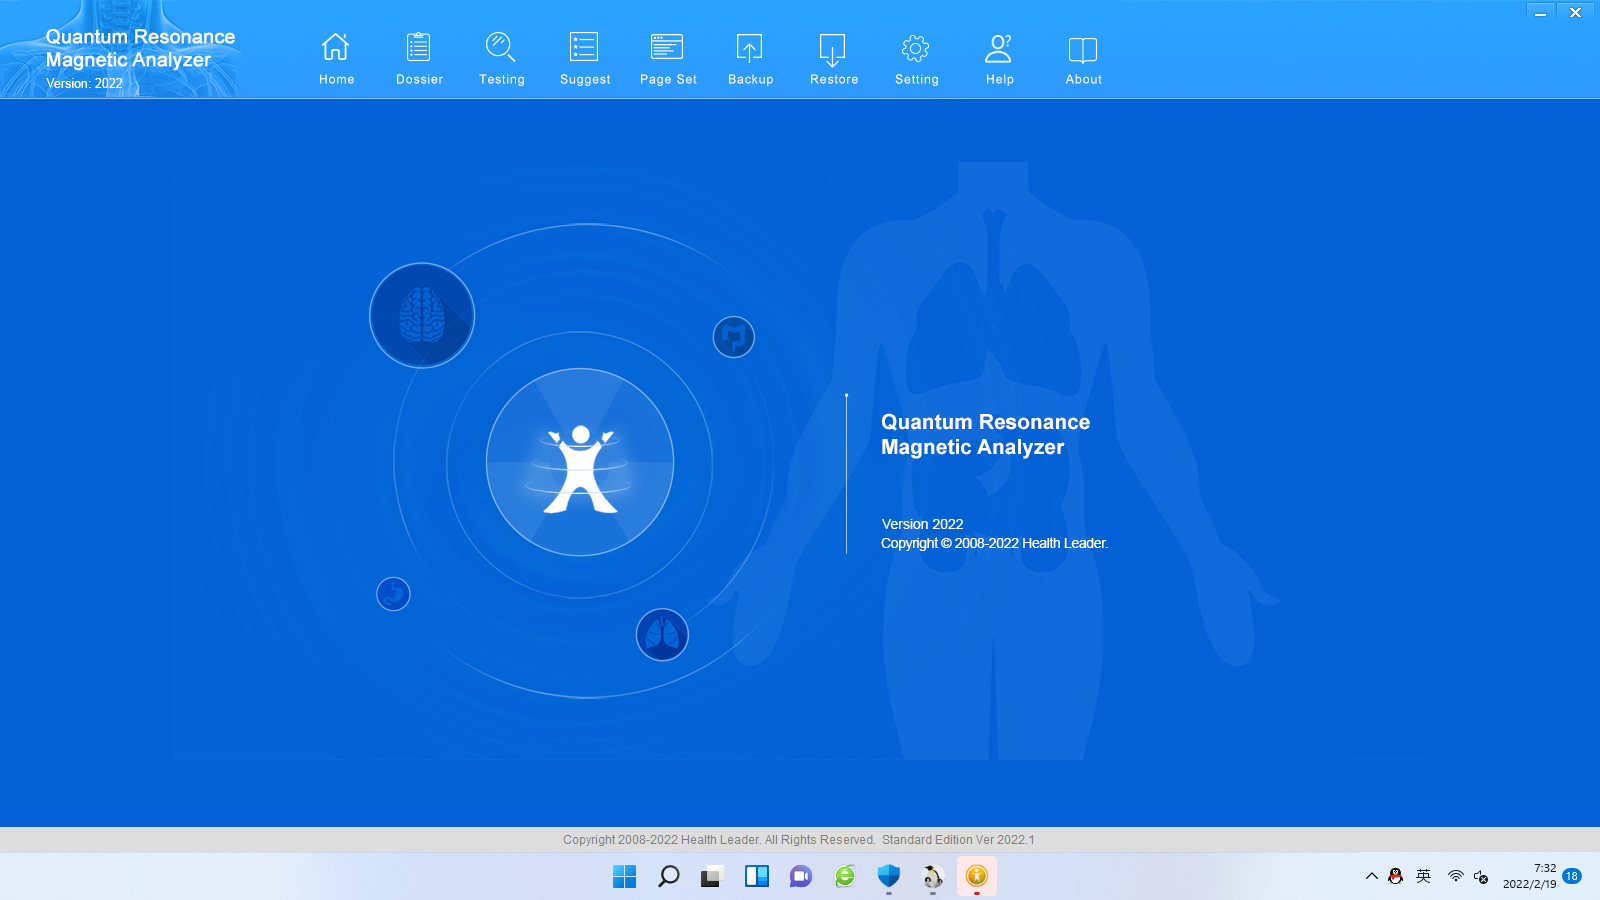
Task: Select the stomach organ circle
Action: 393,594
